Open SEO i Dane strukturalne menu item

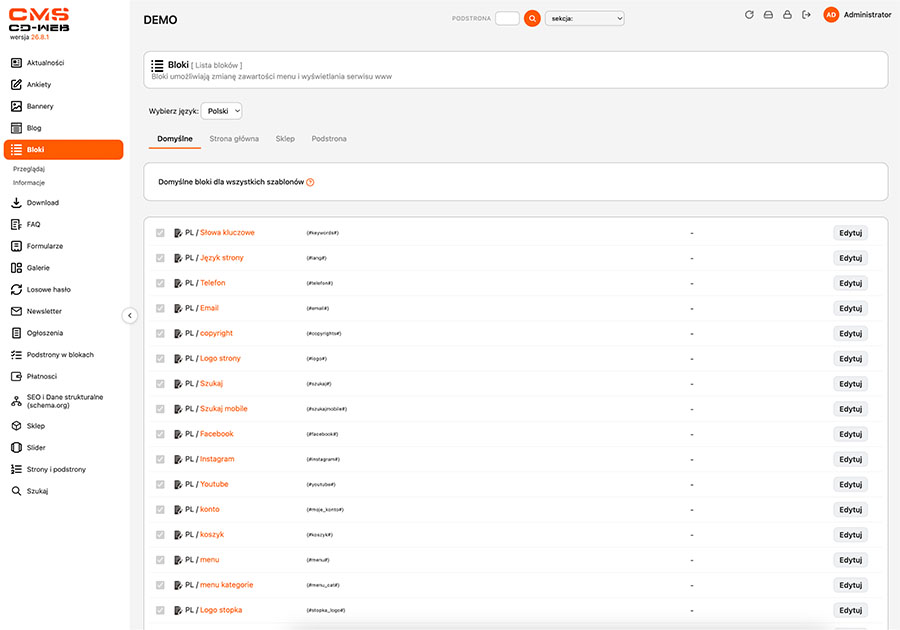65,401
